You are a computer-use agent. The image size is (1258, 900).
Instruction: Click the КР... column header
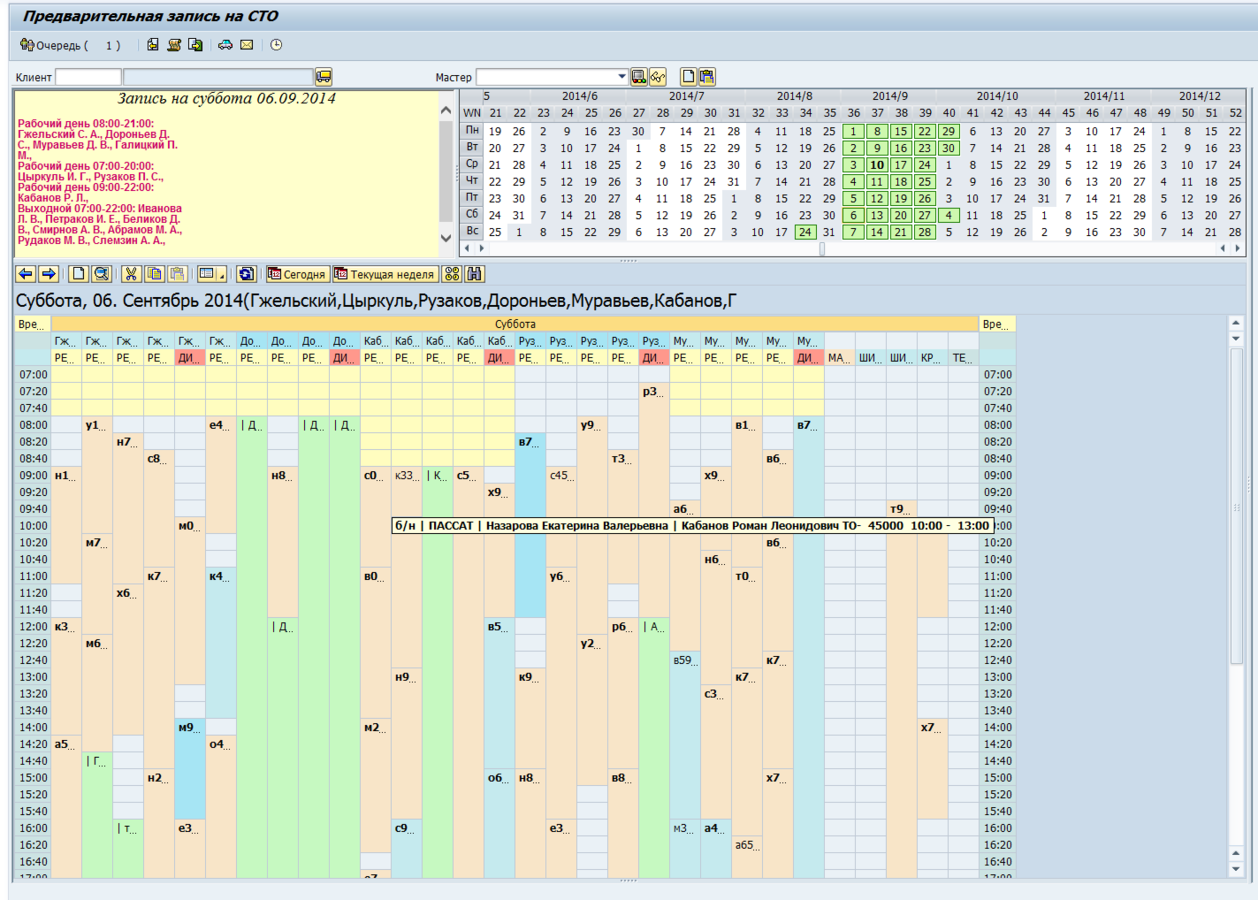point(932,358)
